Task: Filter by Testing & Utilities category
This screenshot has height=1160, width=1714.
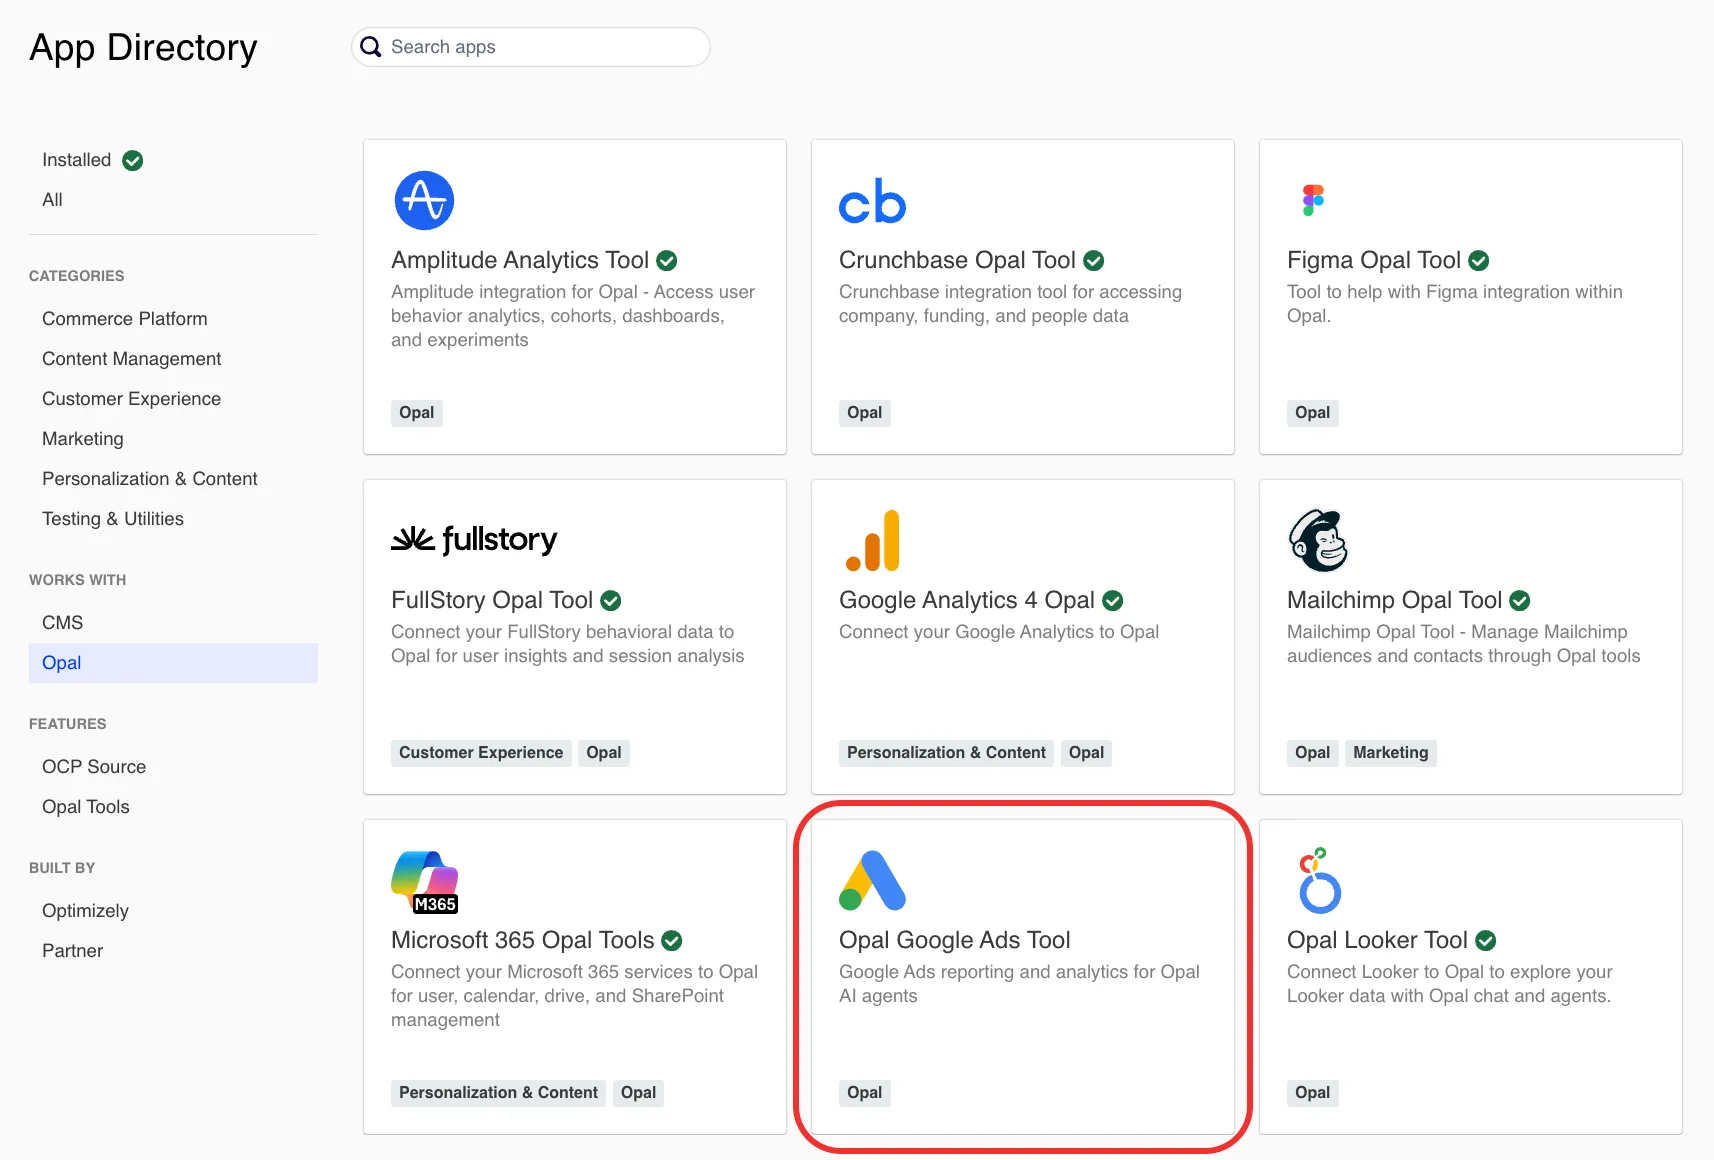Action: (x=113, y=519)
